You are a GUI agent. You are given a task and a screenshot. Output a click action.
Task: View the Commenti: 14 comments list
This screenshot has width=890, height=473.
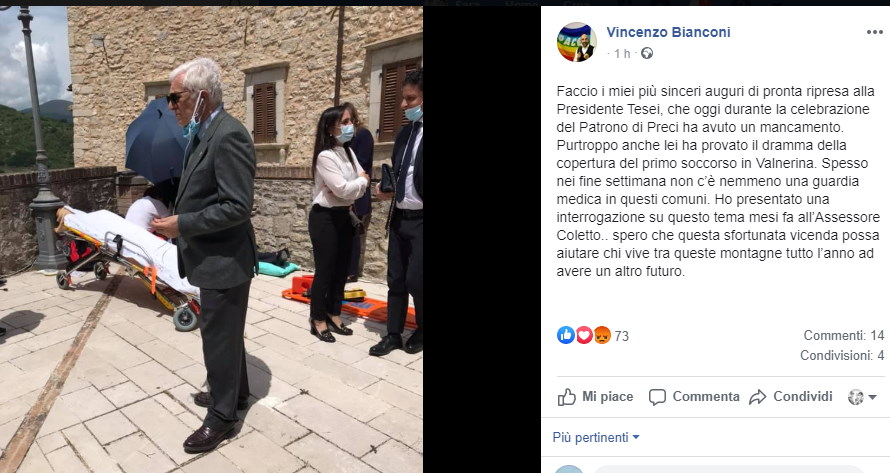[843, 336]
